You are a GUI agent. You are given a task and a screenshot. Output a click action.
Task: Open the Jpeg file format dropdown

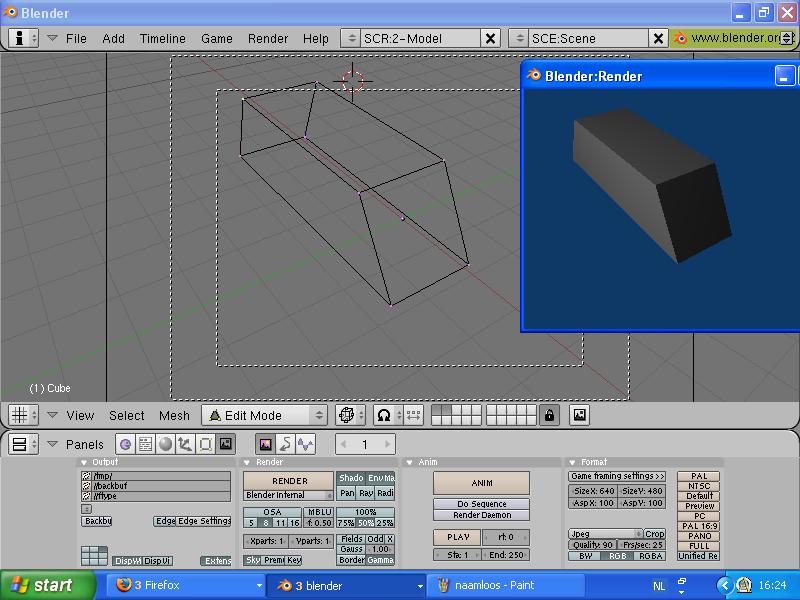[x=605, y=534]
